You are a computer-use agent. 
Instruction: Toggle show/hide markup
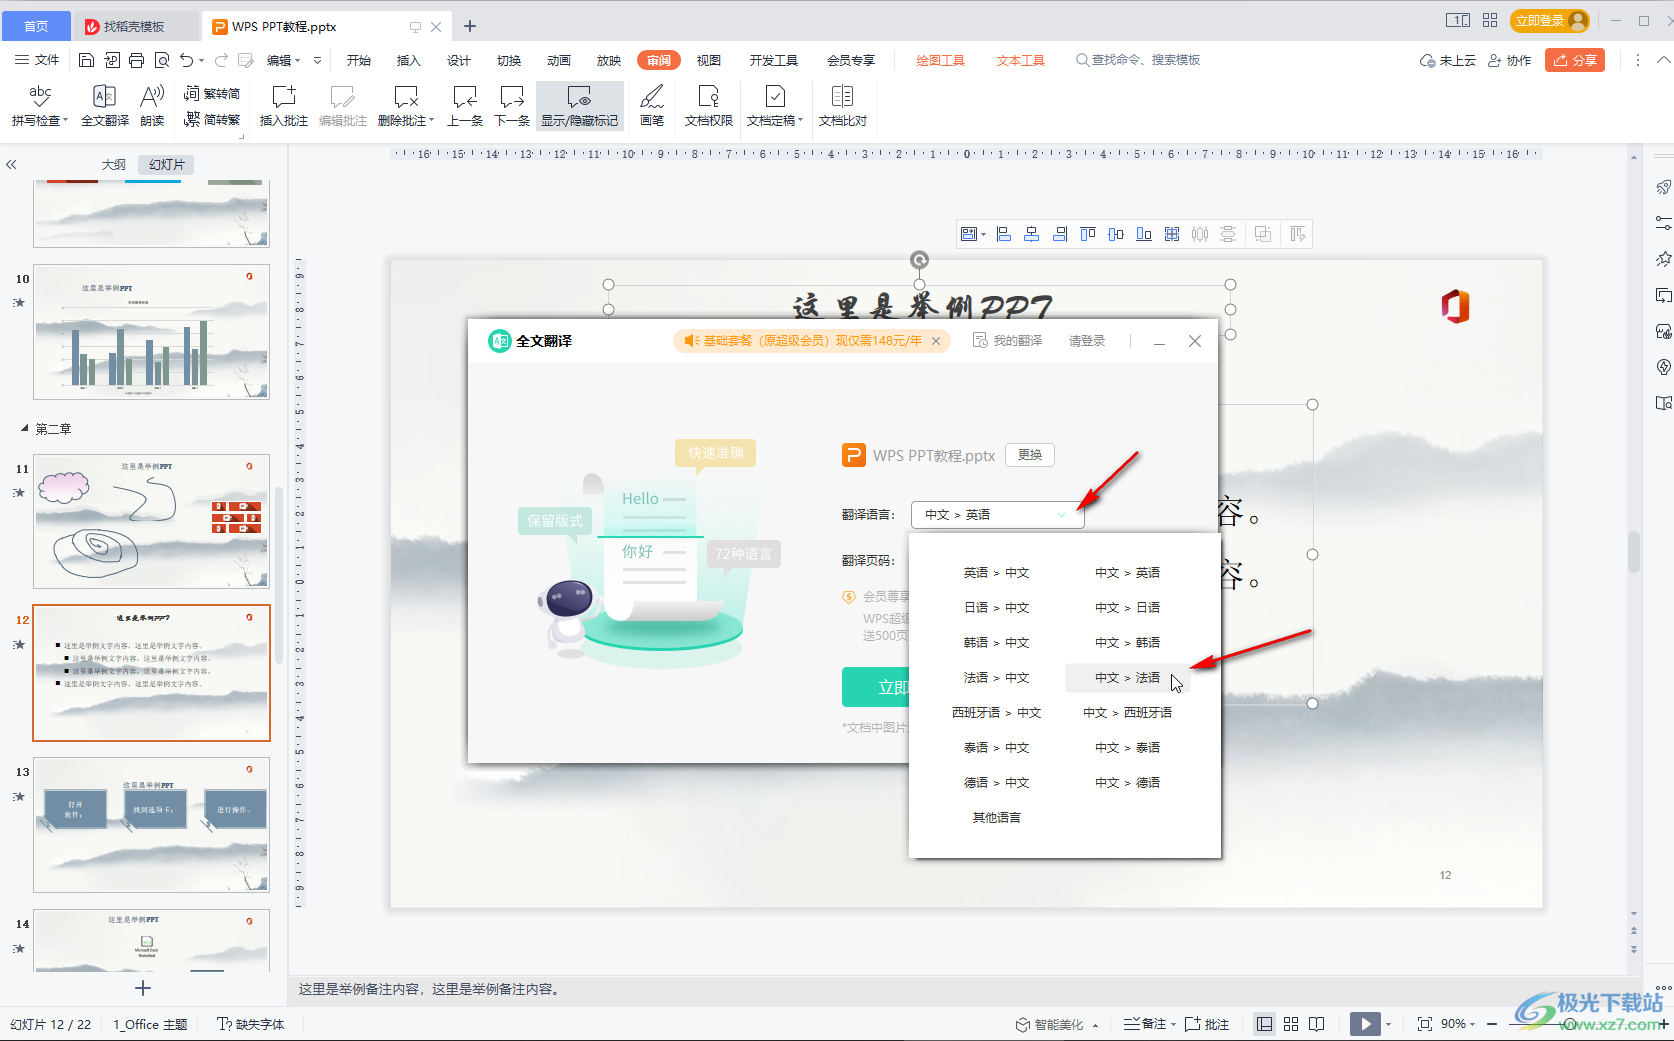click(580, 105)
